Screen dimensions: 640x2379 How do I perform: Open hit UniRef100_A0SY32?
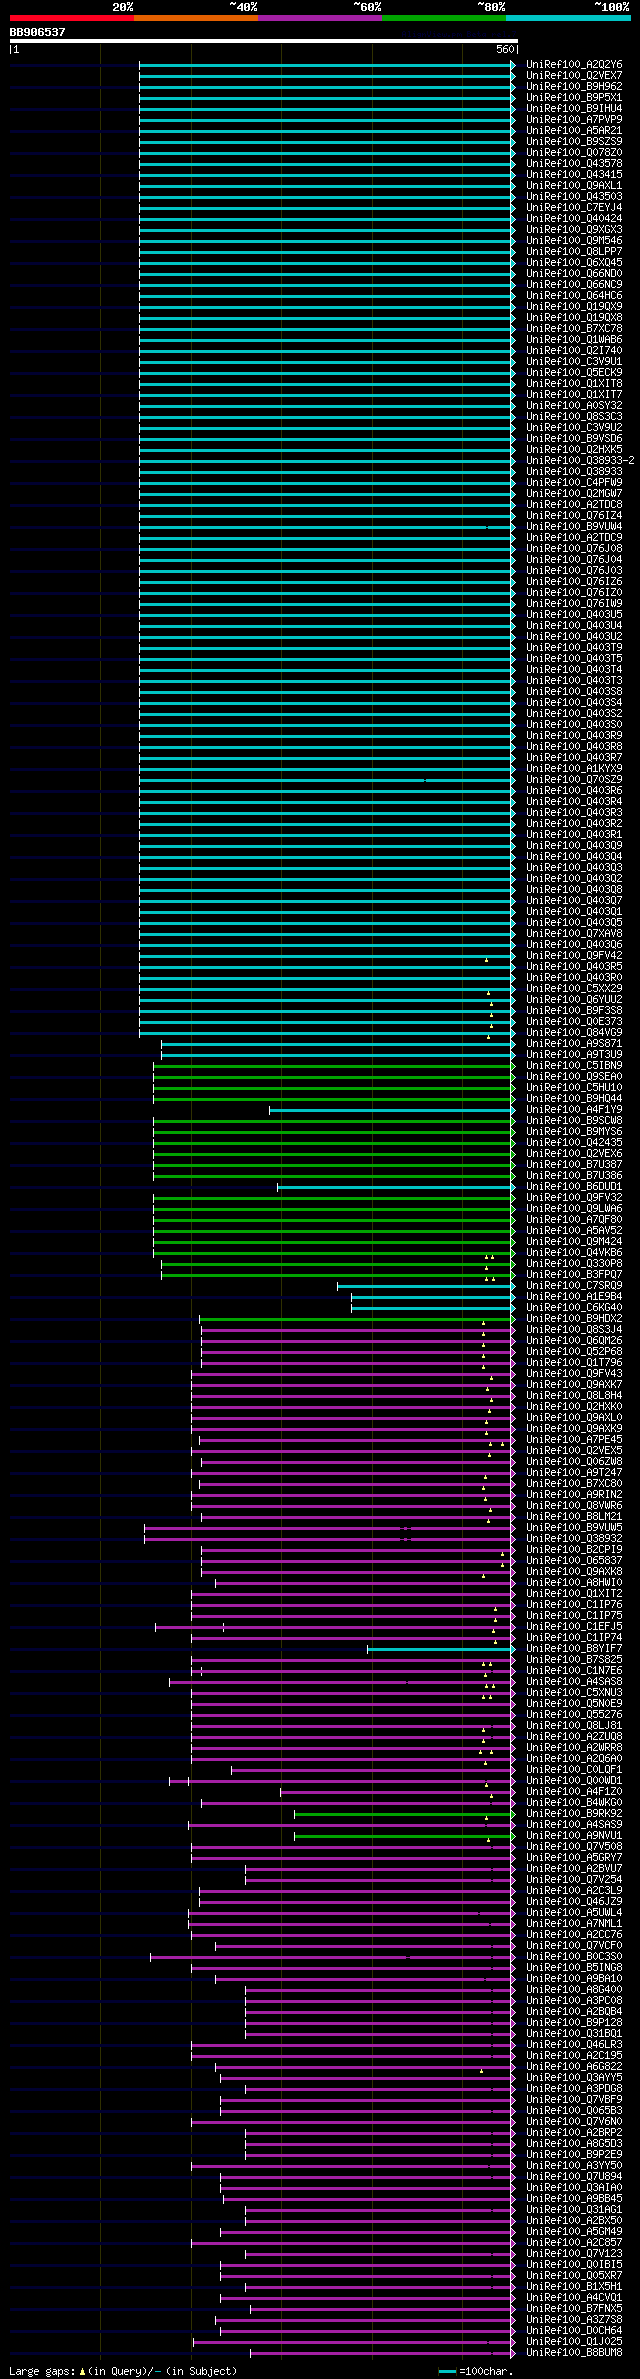(574, 405)
